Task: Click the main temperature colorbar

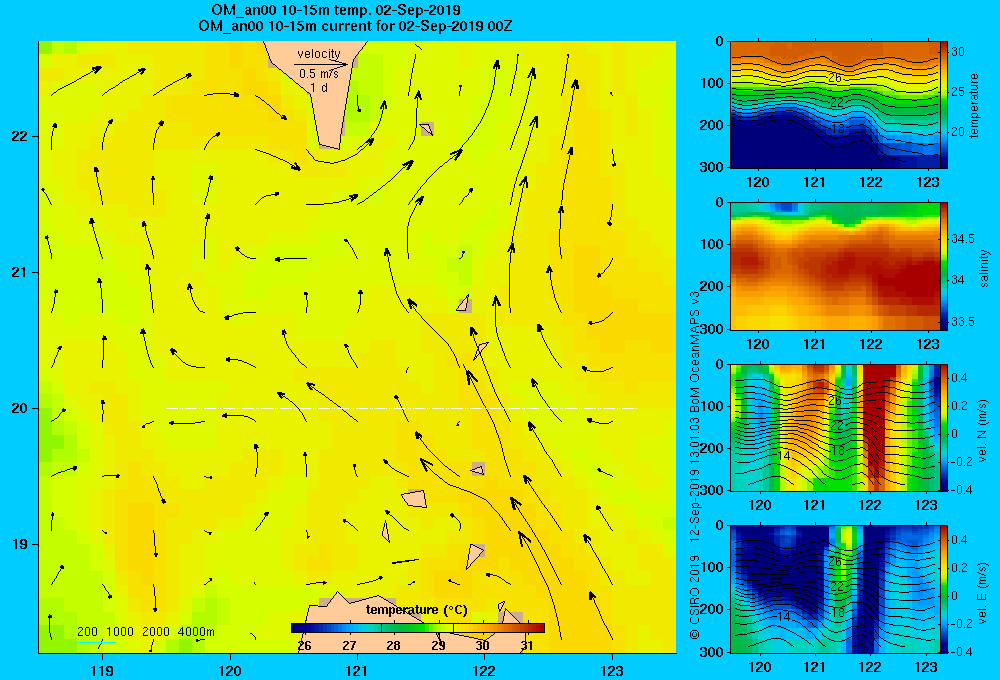Action: point(418,628)
